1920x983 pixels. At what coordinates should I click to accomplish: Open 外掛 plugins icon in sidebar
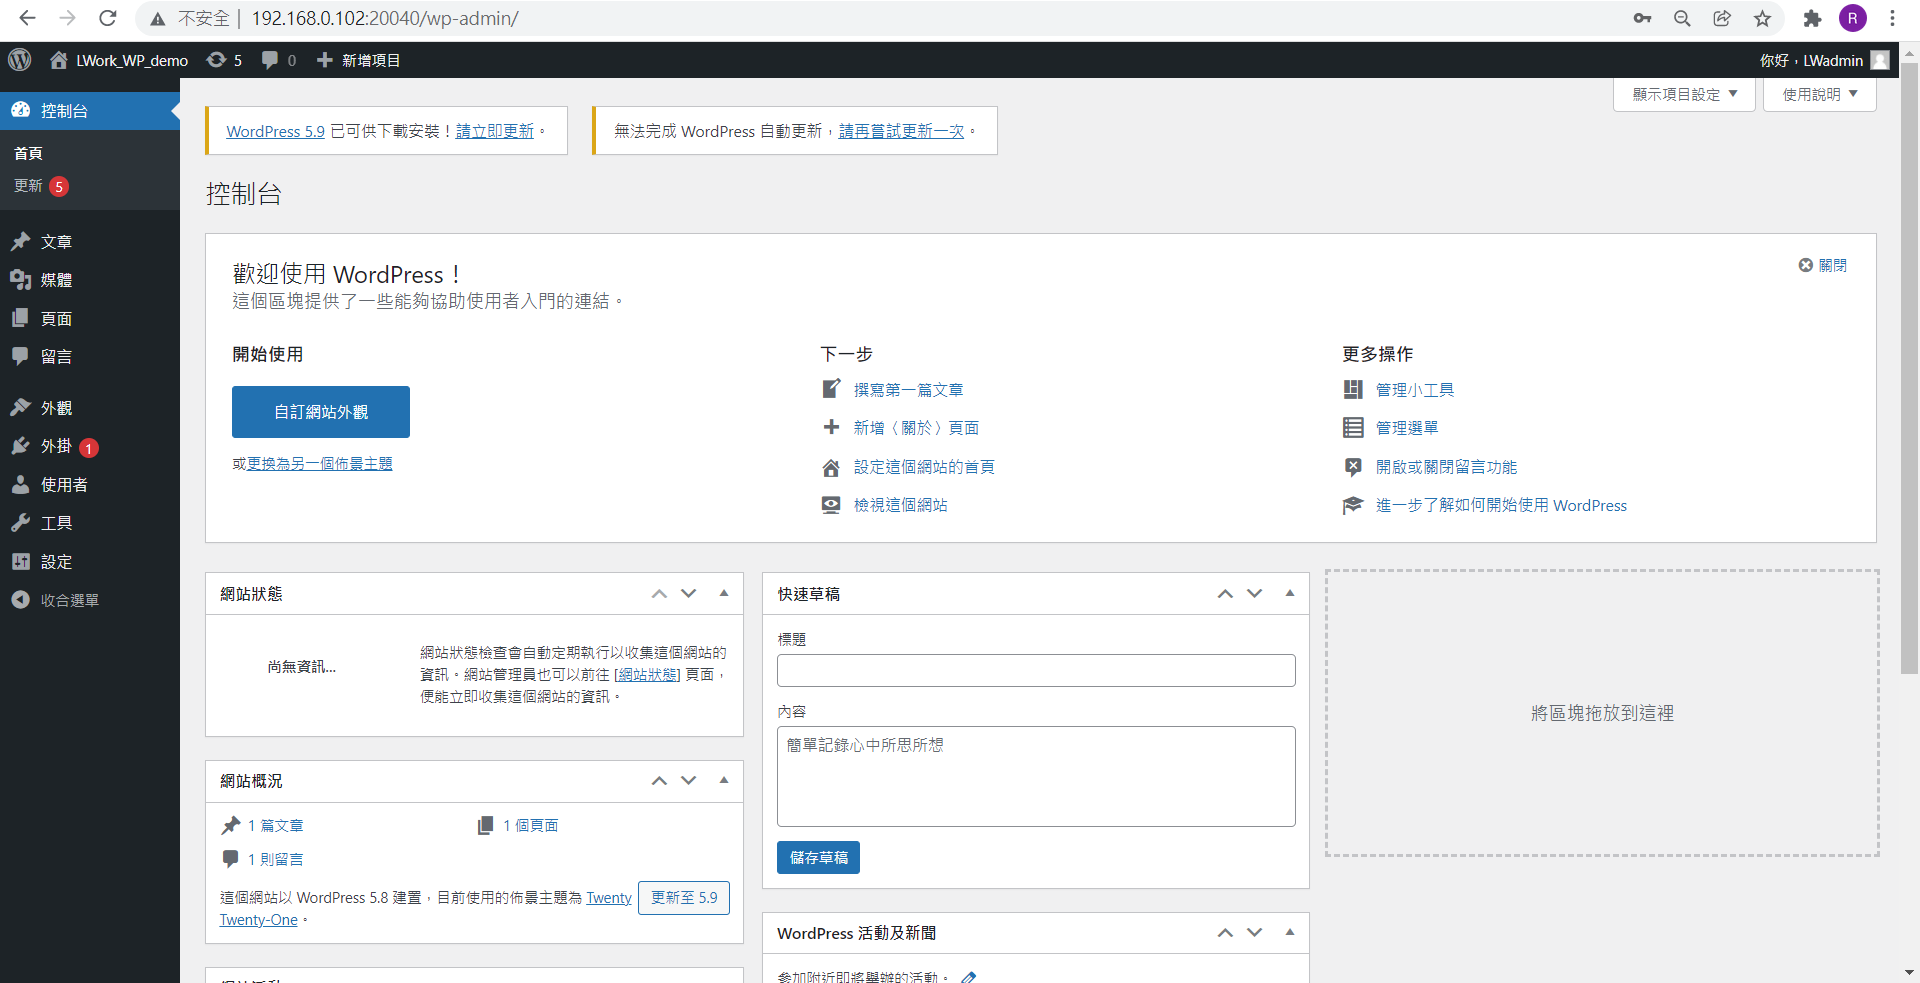[21, 446]
